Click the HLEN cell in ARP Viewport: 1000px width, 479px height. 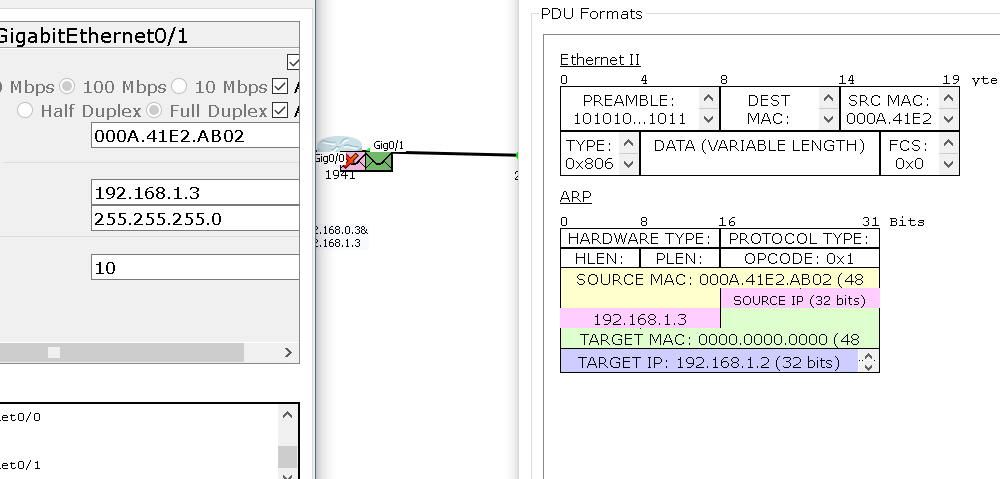tap(599, 258)
